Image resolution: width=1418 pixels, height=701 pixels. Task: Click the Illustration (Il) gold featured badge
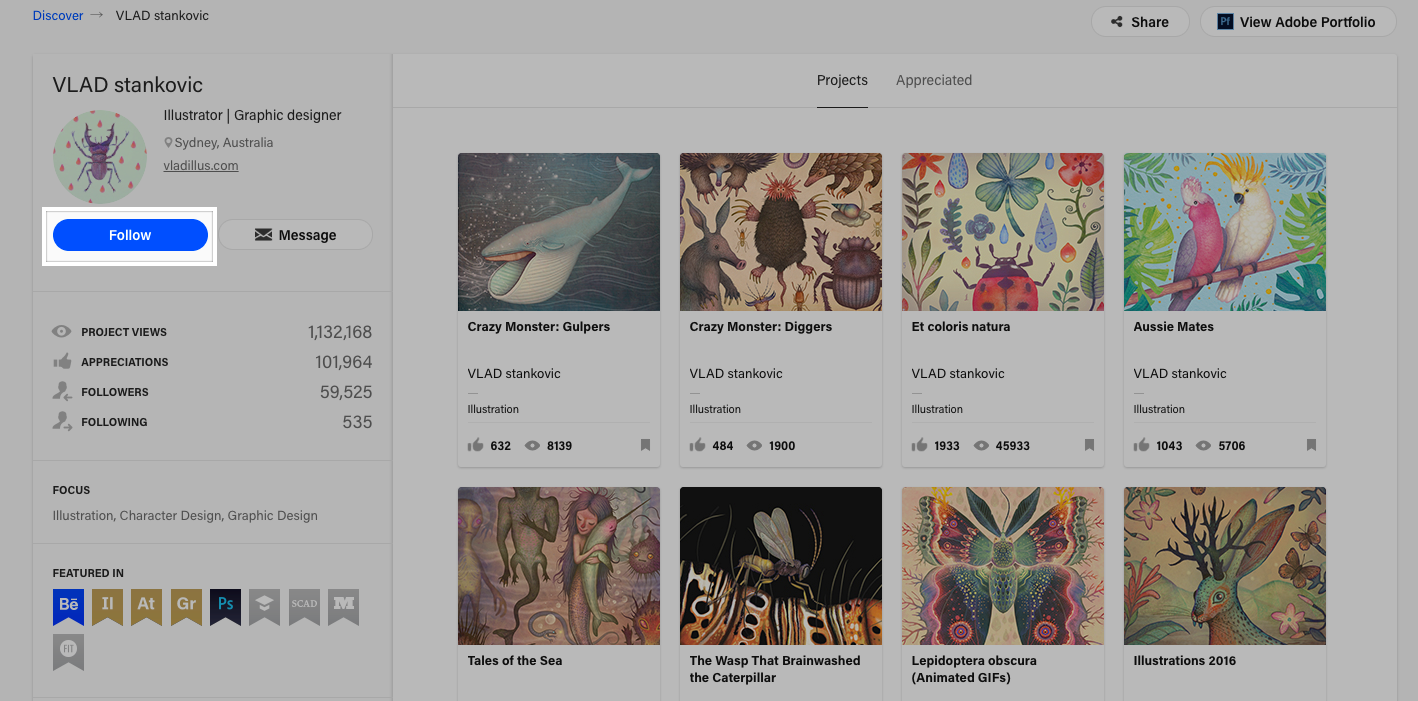pyautogui.click(x=107, y=607)
